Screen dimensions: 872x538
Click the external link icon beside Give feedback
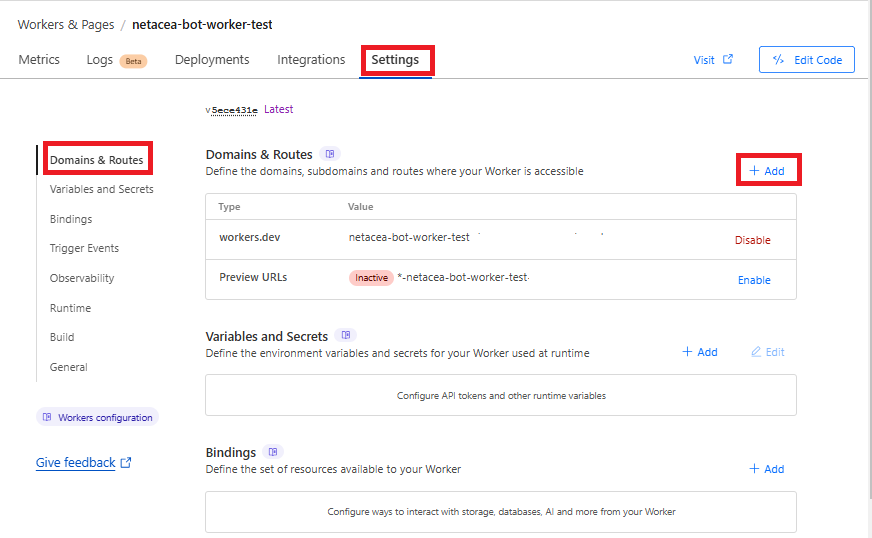125,463
